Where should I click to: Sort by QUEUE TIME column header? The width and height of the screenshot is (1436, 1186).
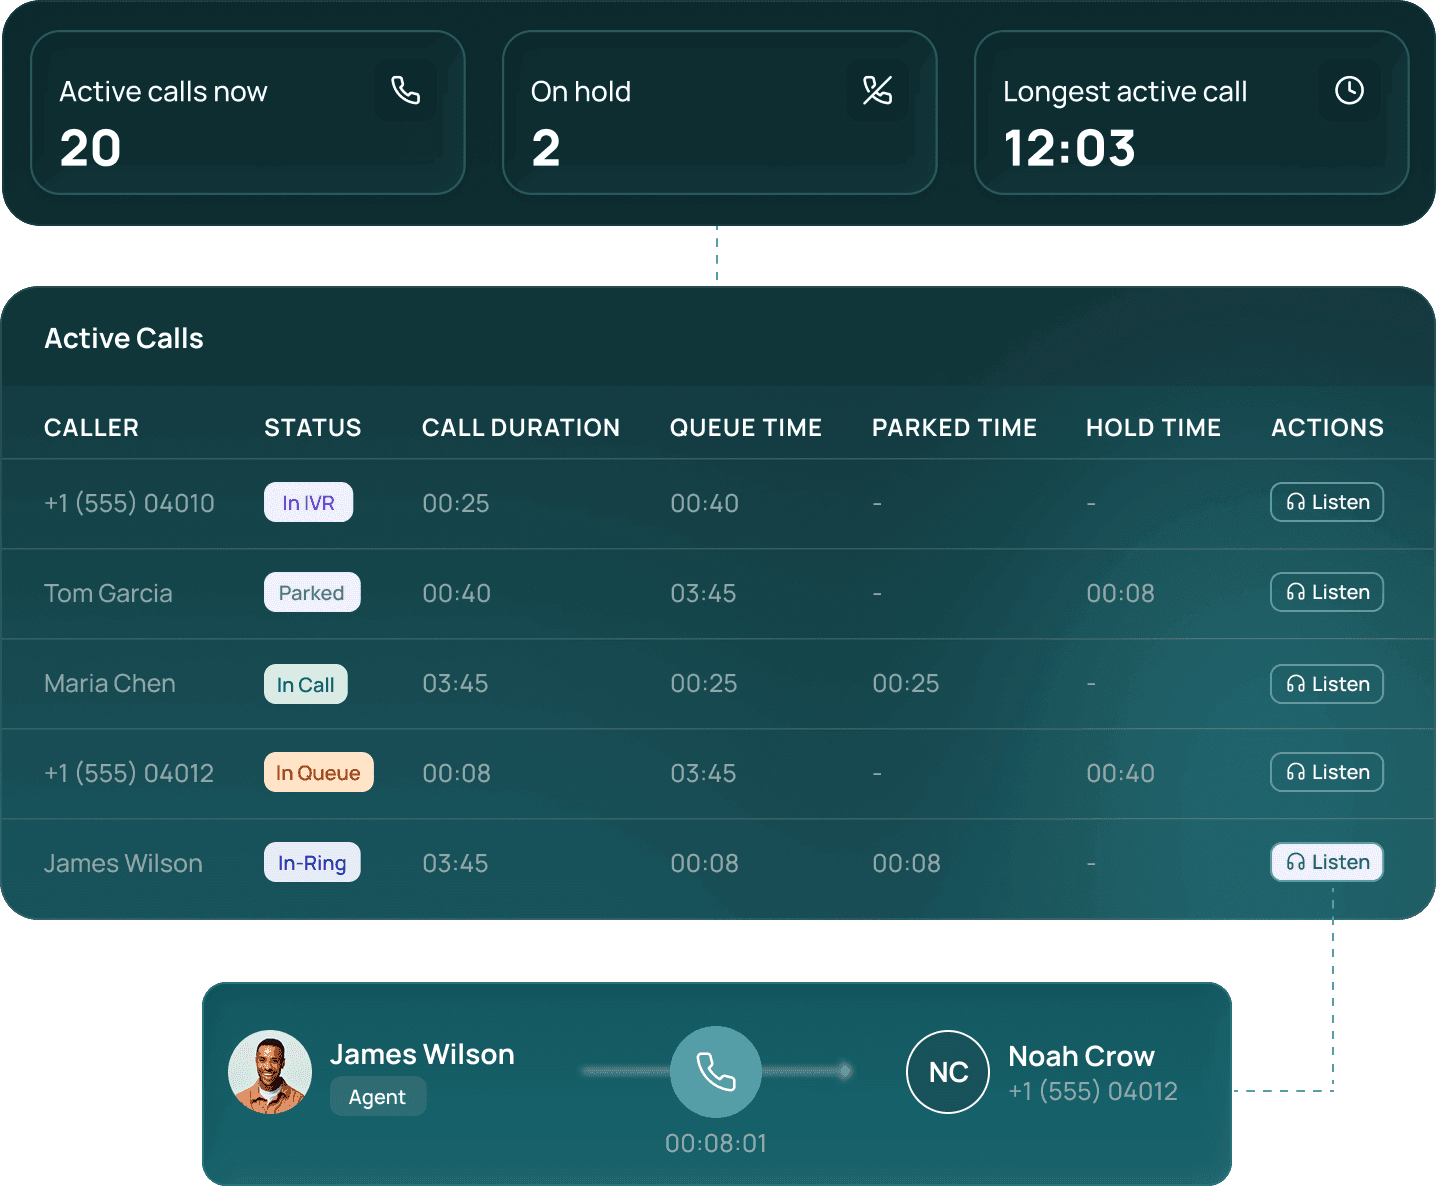click(746, 428)
